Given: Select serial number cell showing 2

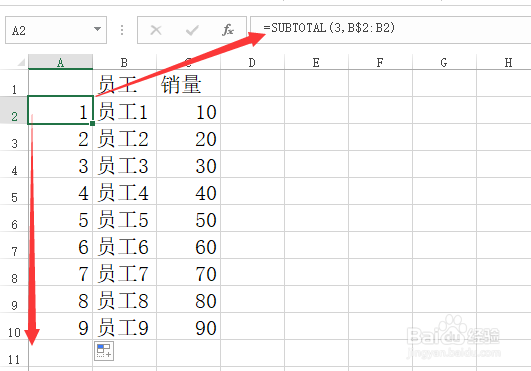Looking at the screenshot, I should tap(60, 137).
